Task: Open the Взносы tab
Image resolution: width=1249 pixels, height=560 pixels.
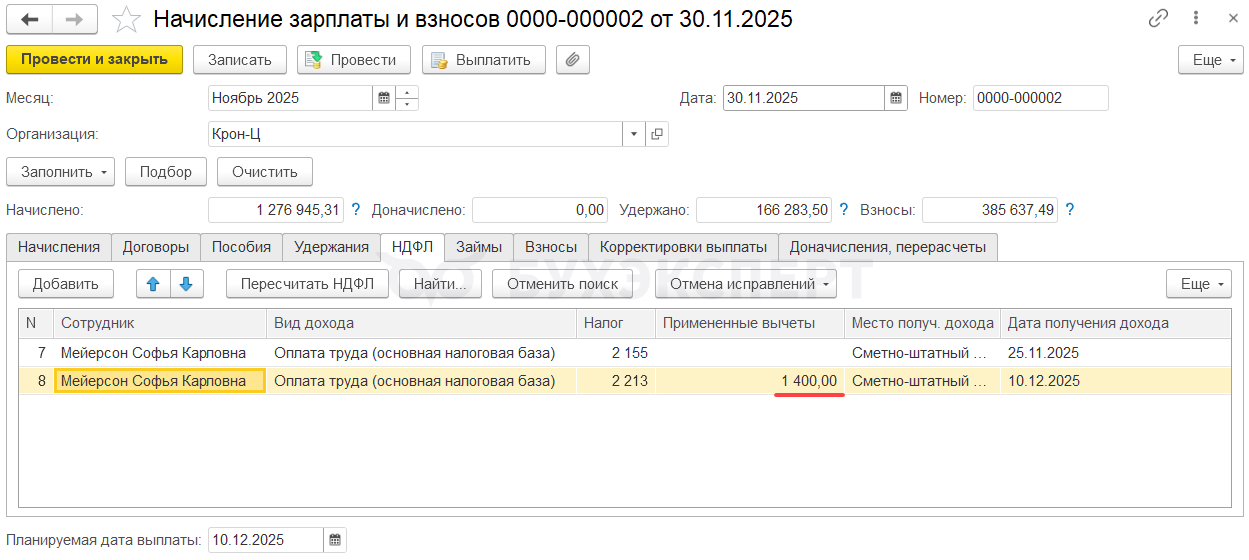Action: click(551, 247)
